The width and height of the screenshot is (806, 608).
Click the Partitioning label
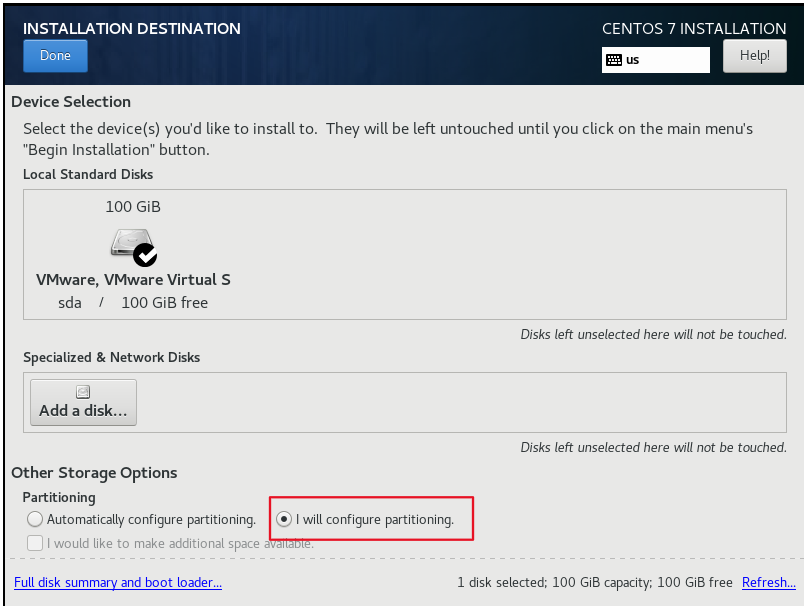coord(59,498)
